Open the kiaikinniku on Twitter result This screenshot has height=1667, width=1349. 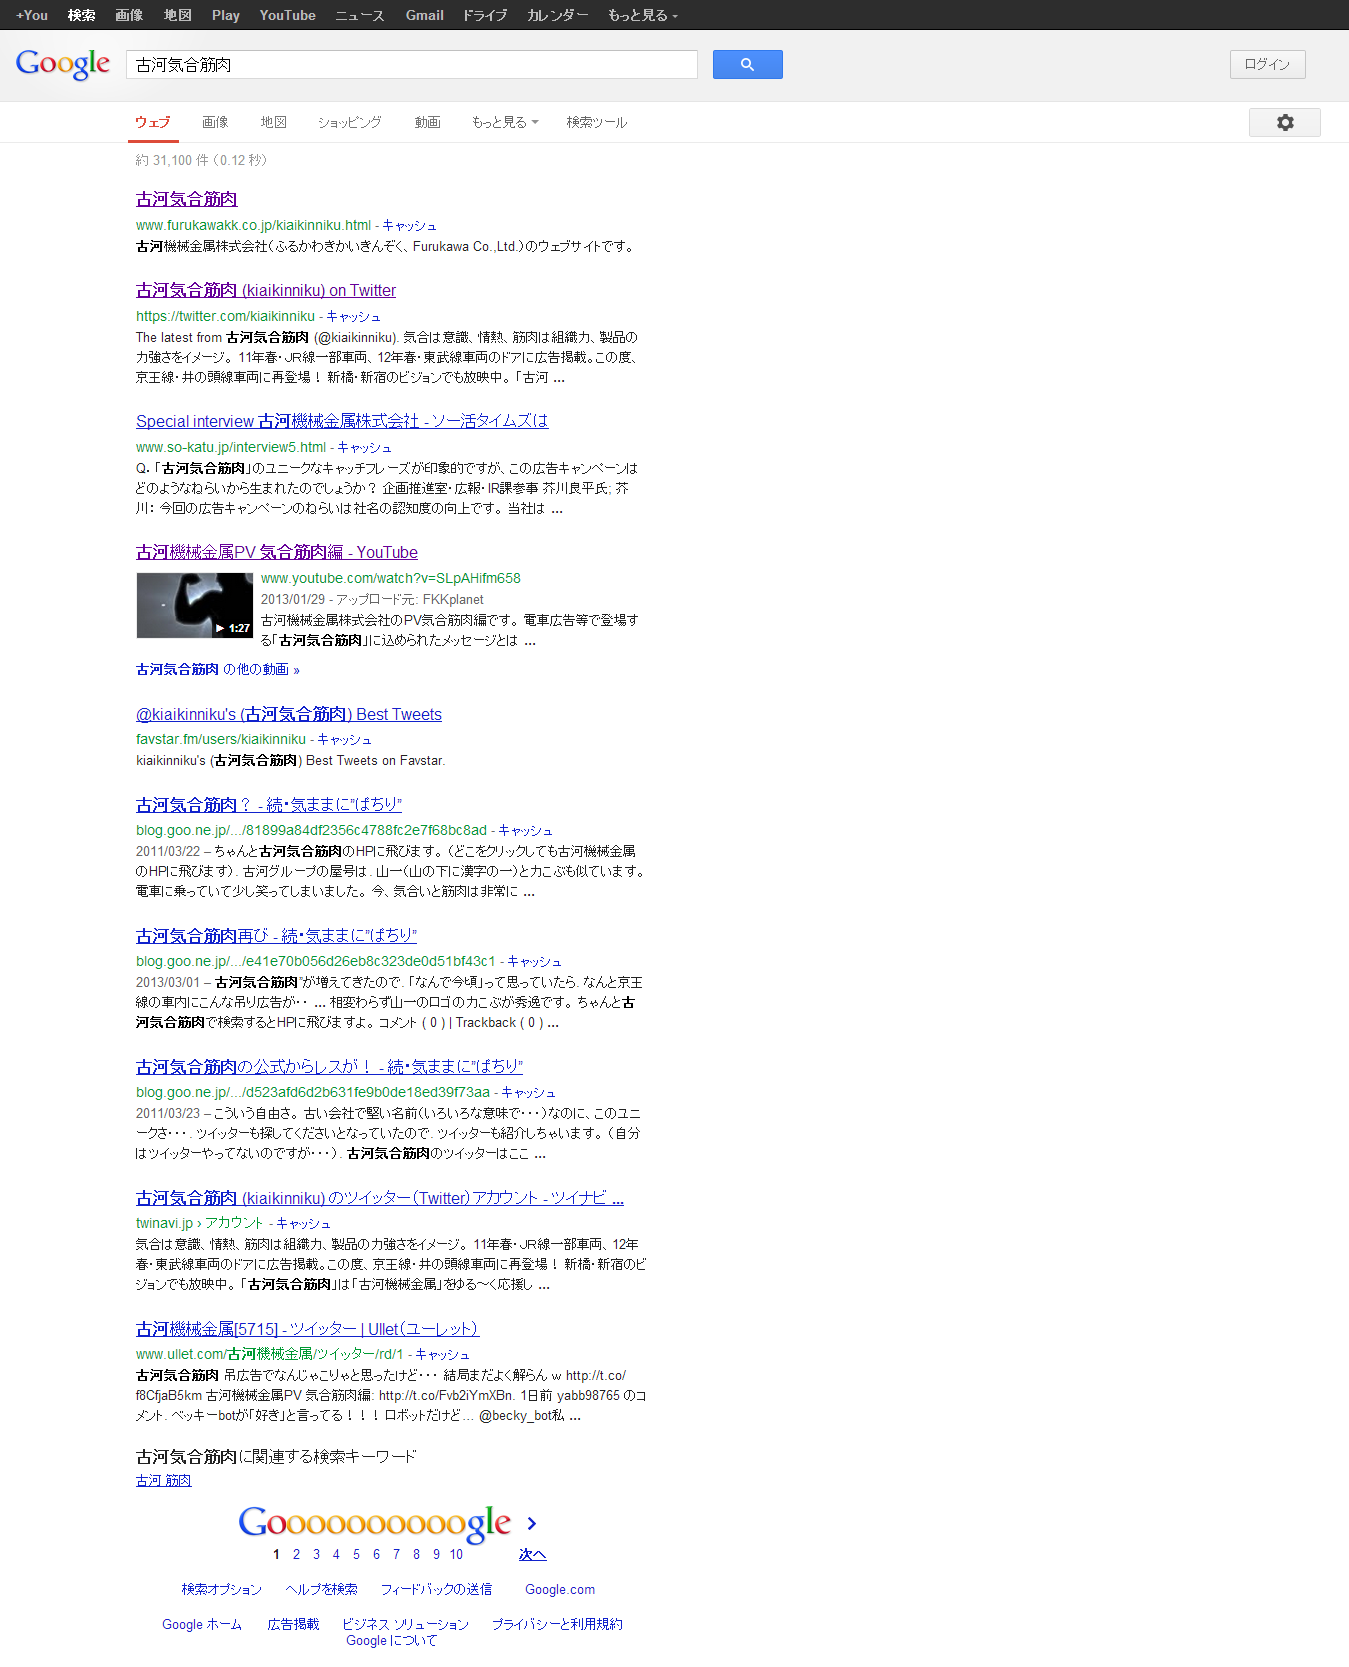point(266,290)
